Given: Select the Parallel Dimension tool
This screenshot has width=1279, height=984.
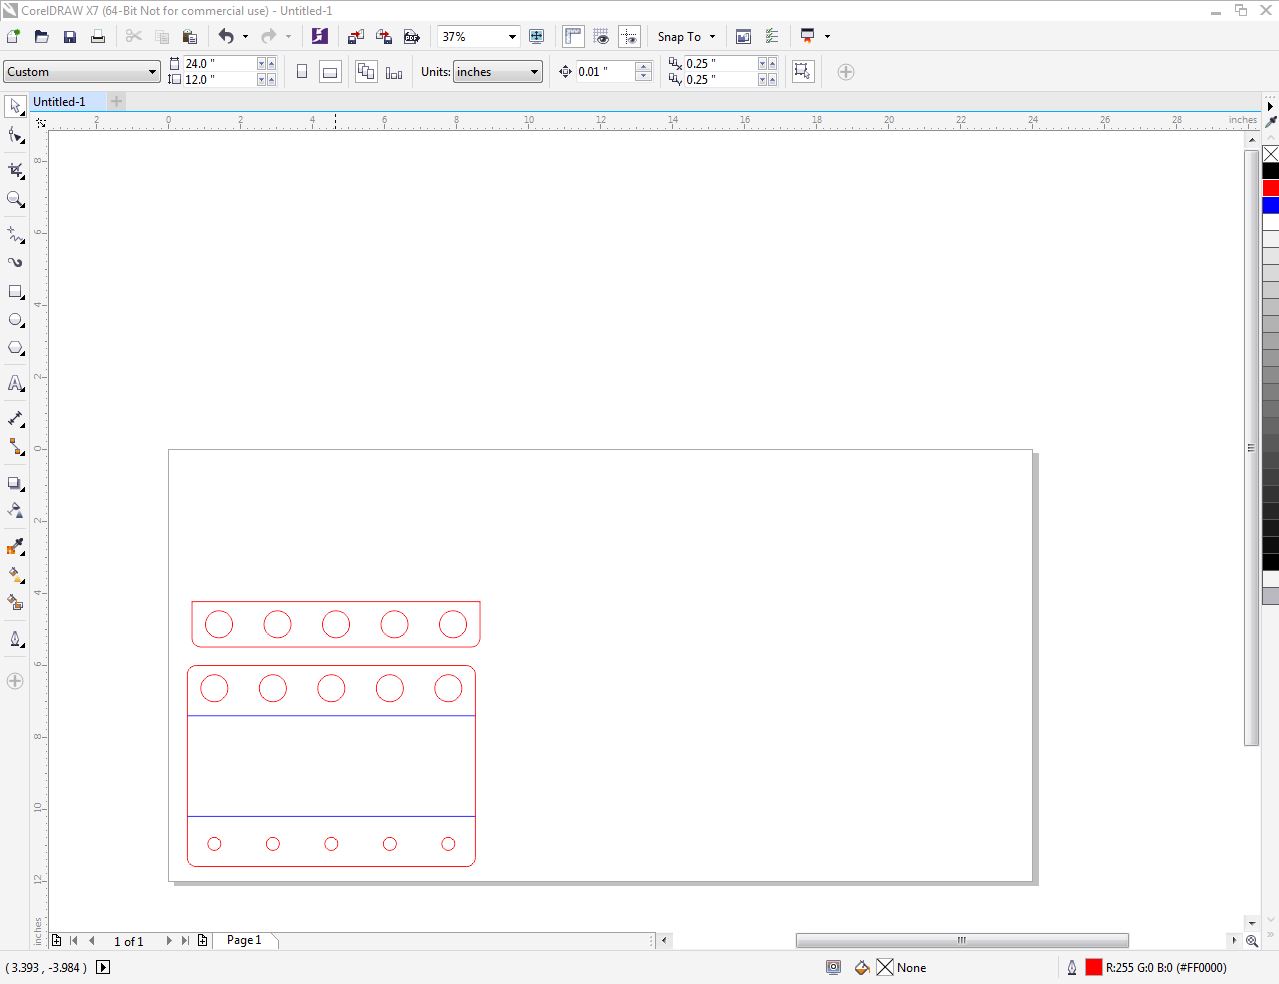Looking at the screenshot, I should 15,419.
